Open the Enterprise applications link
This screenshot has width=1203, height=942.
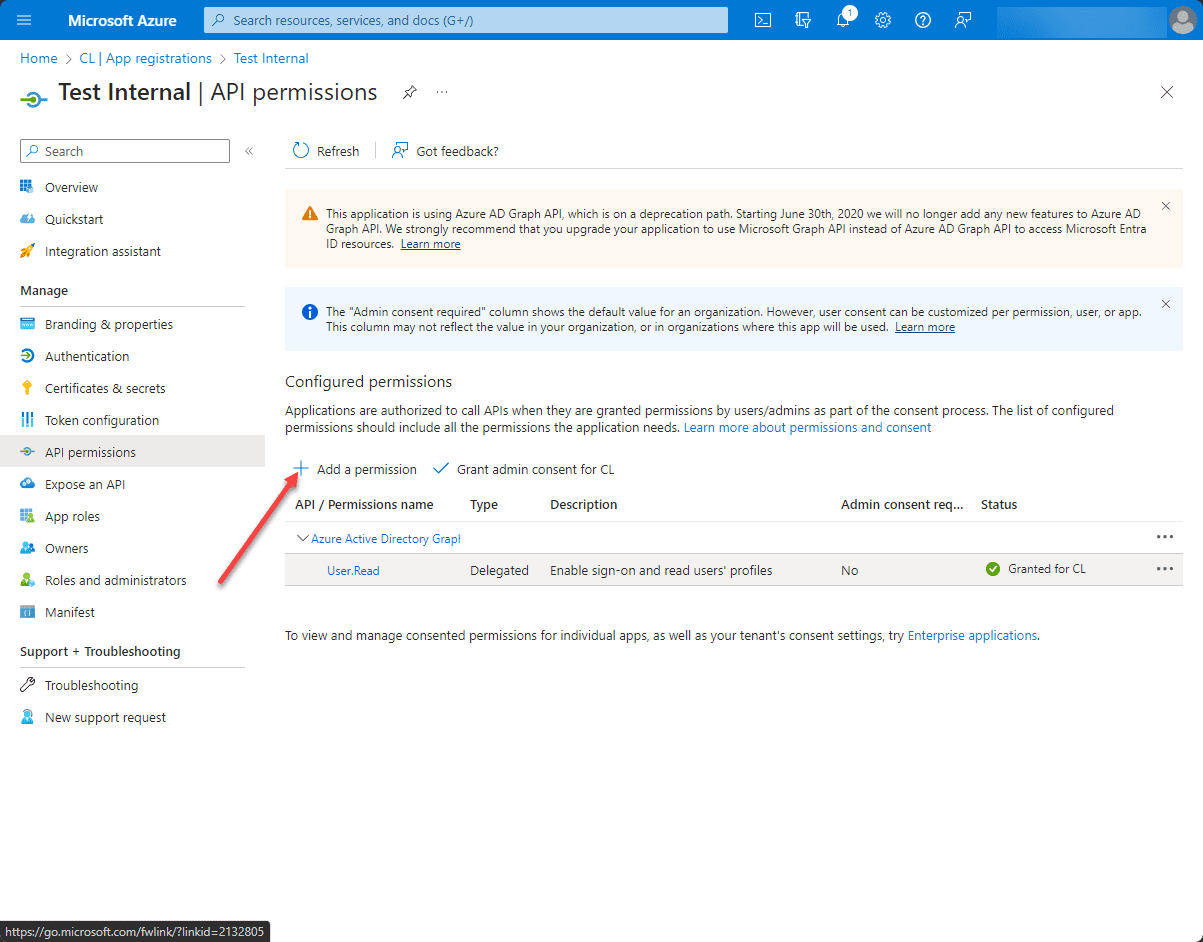pos(972,635)
